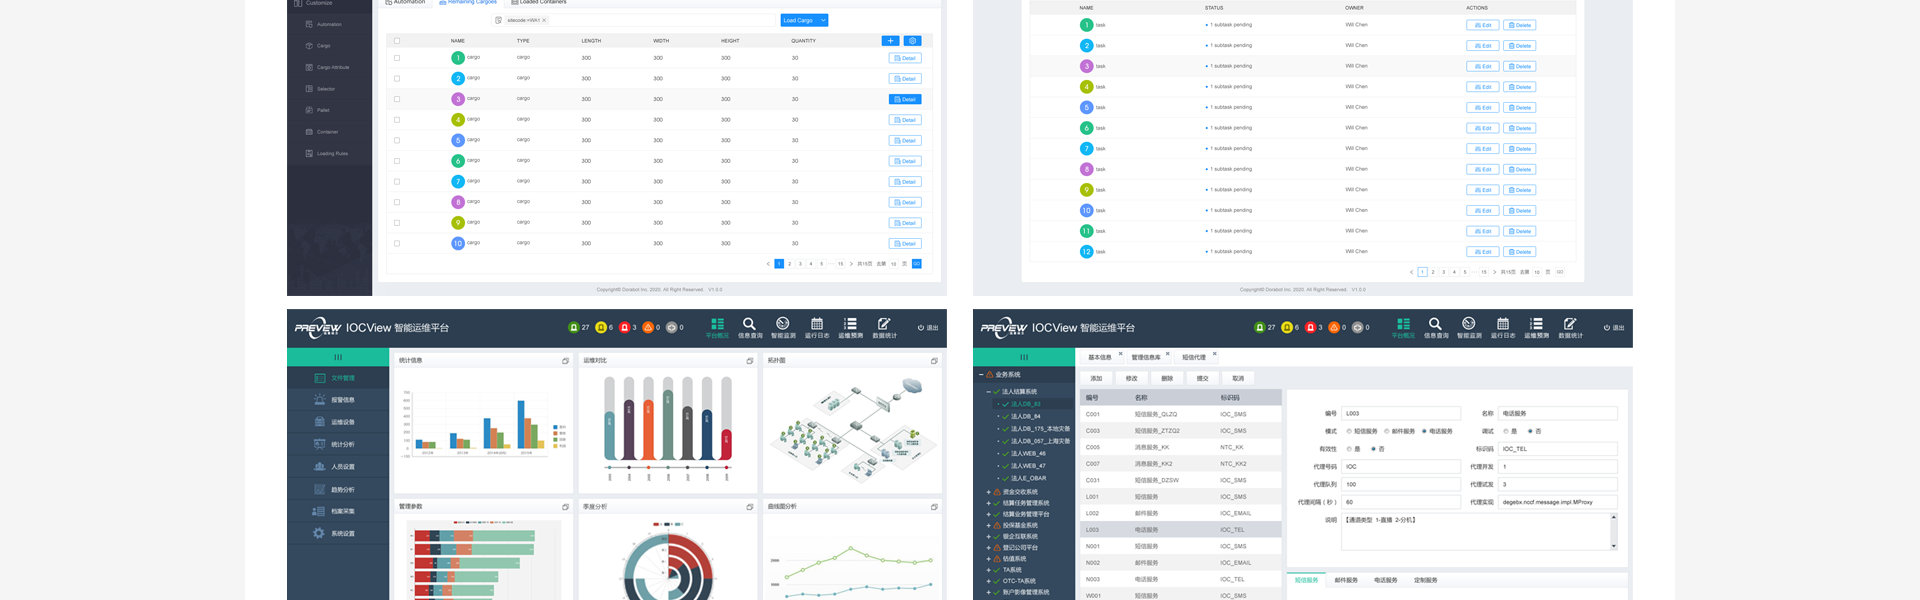Image resolution: width=1920 pixels, height=600 pixels.
Task: Expand the 估值系统 tree node
Action: point(989,559)
